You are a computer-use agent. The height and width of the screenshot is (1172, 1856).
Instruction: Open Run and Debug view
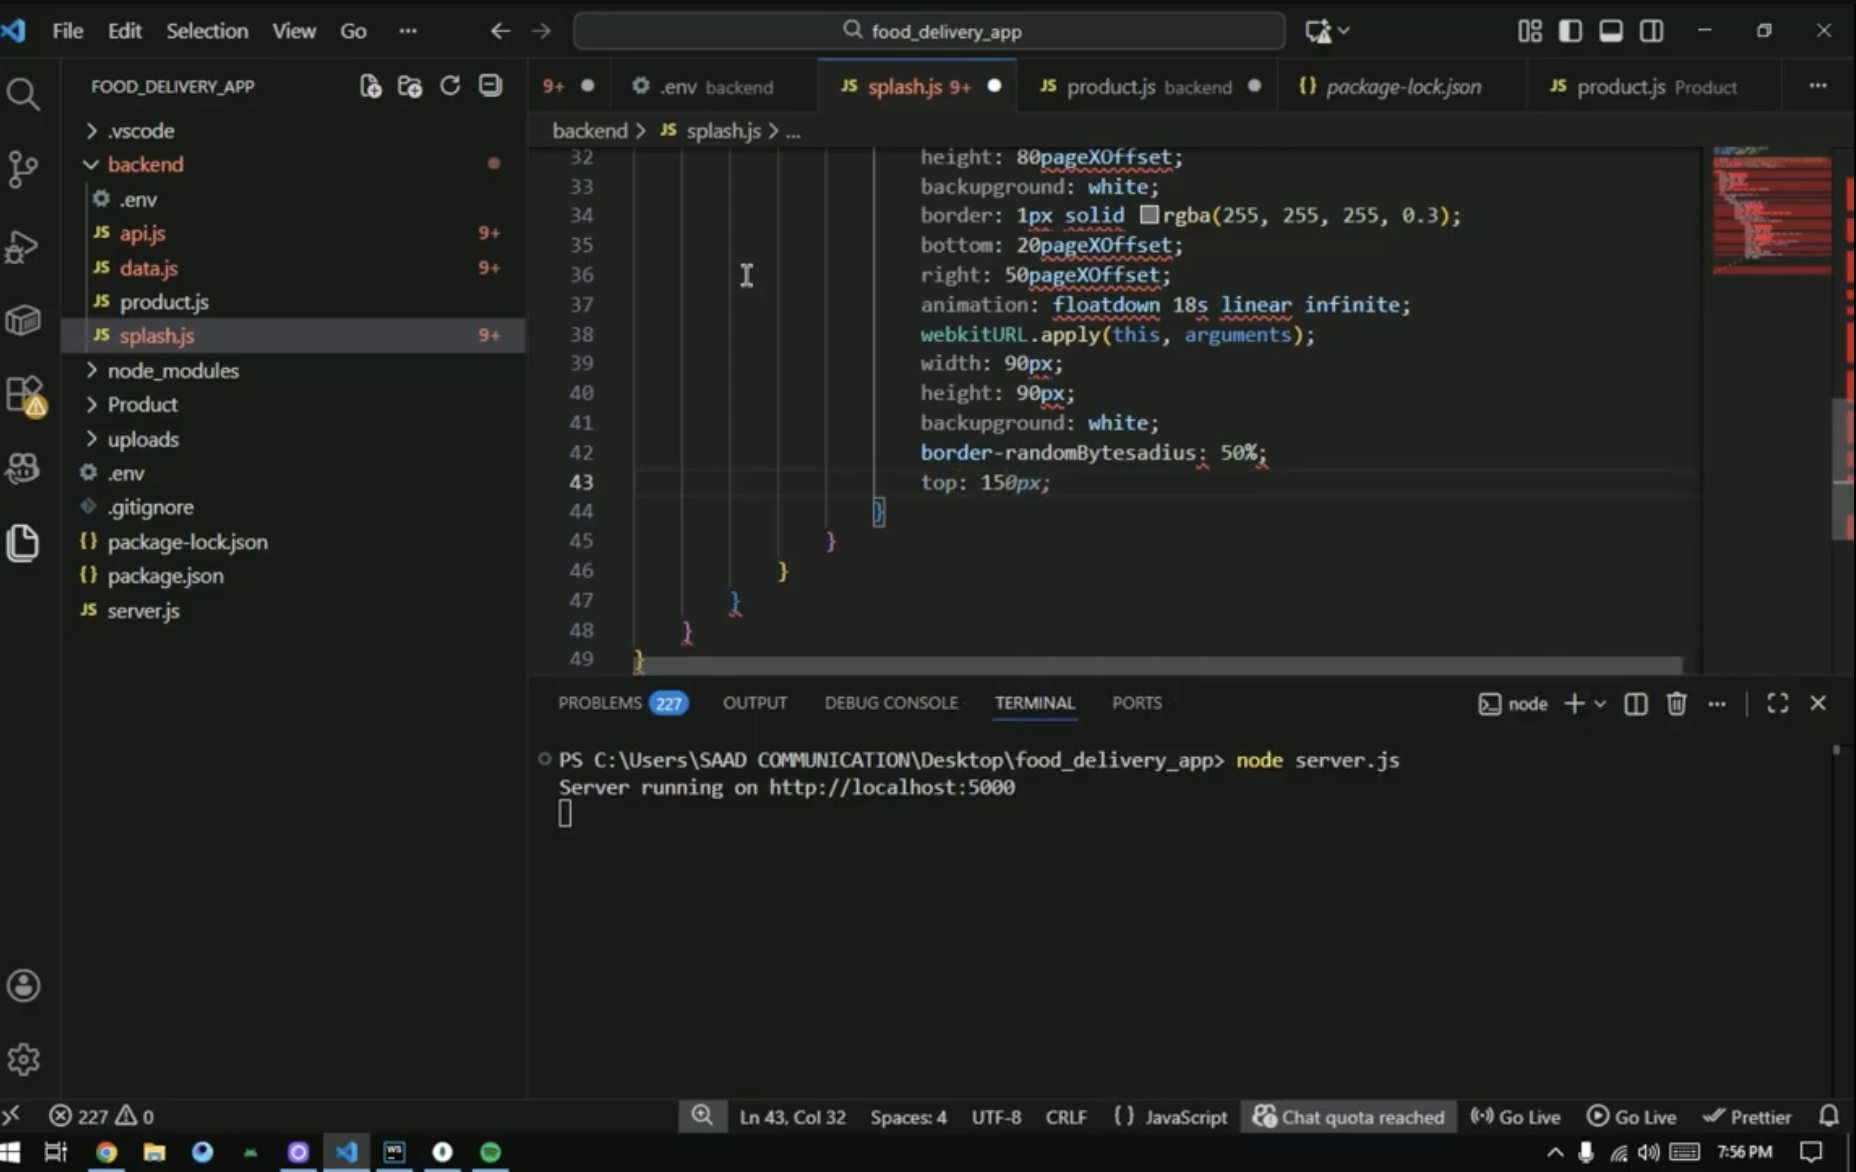click(x=23, y=246)
